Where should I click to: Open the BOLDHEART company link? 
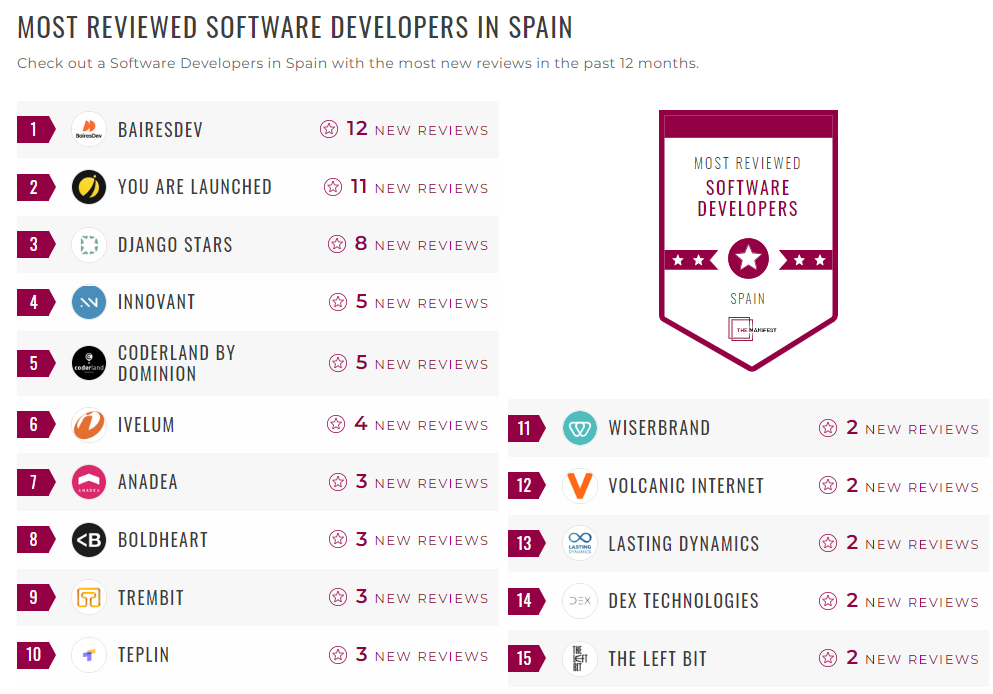pyautogui.click(x=163, y=540)
